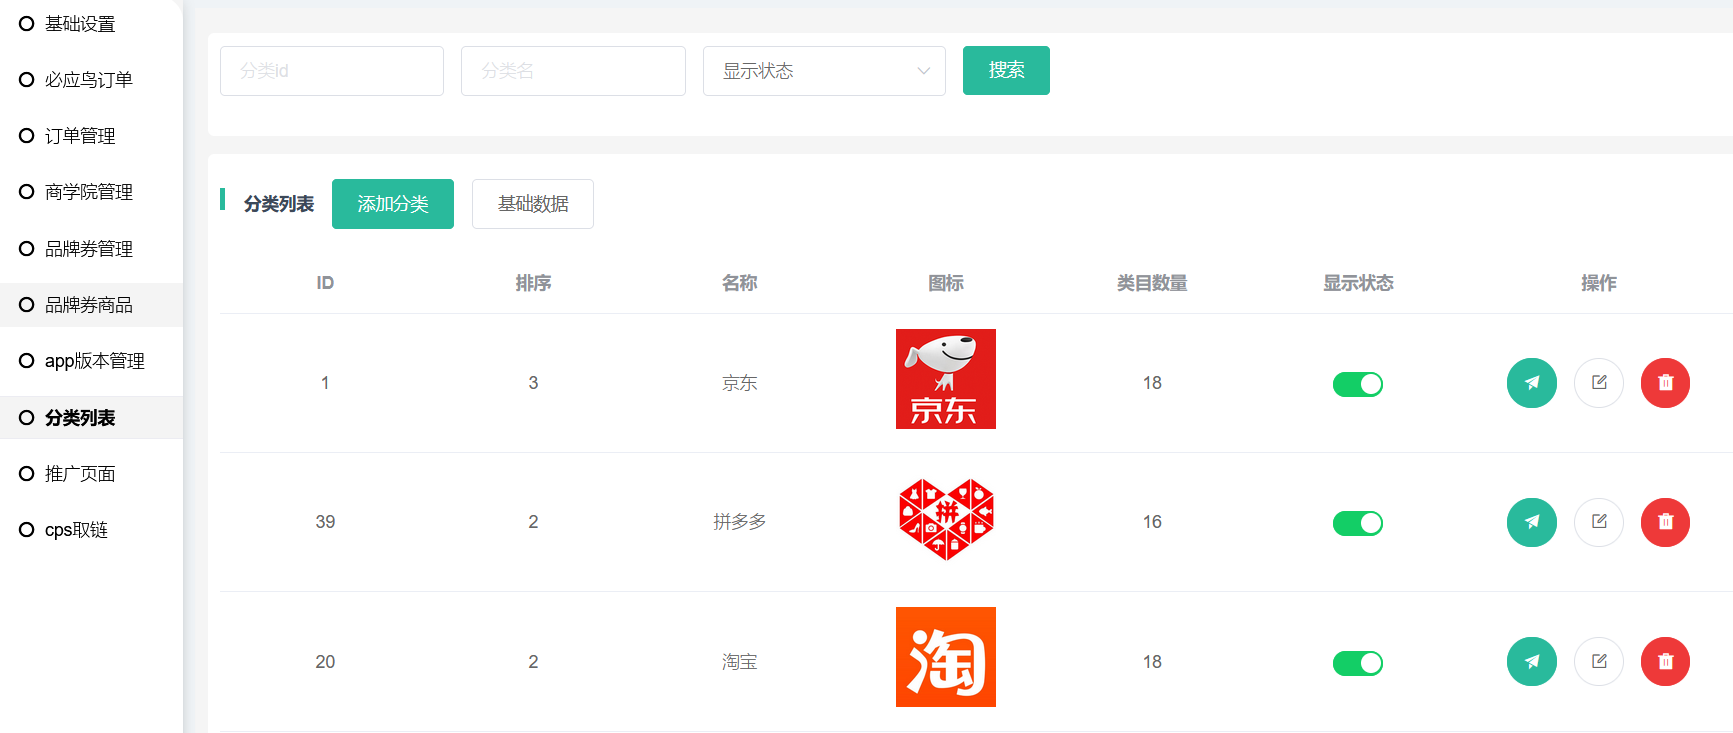Open app版本管理 in the sidebar
Viewport: 1733px width, 733px height.
[x=91, y=361]
